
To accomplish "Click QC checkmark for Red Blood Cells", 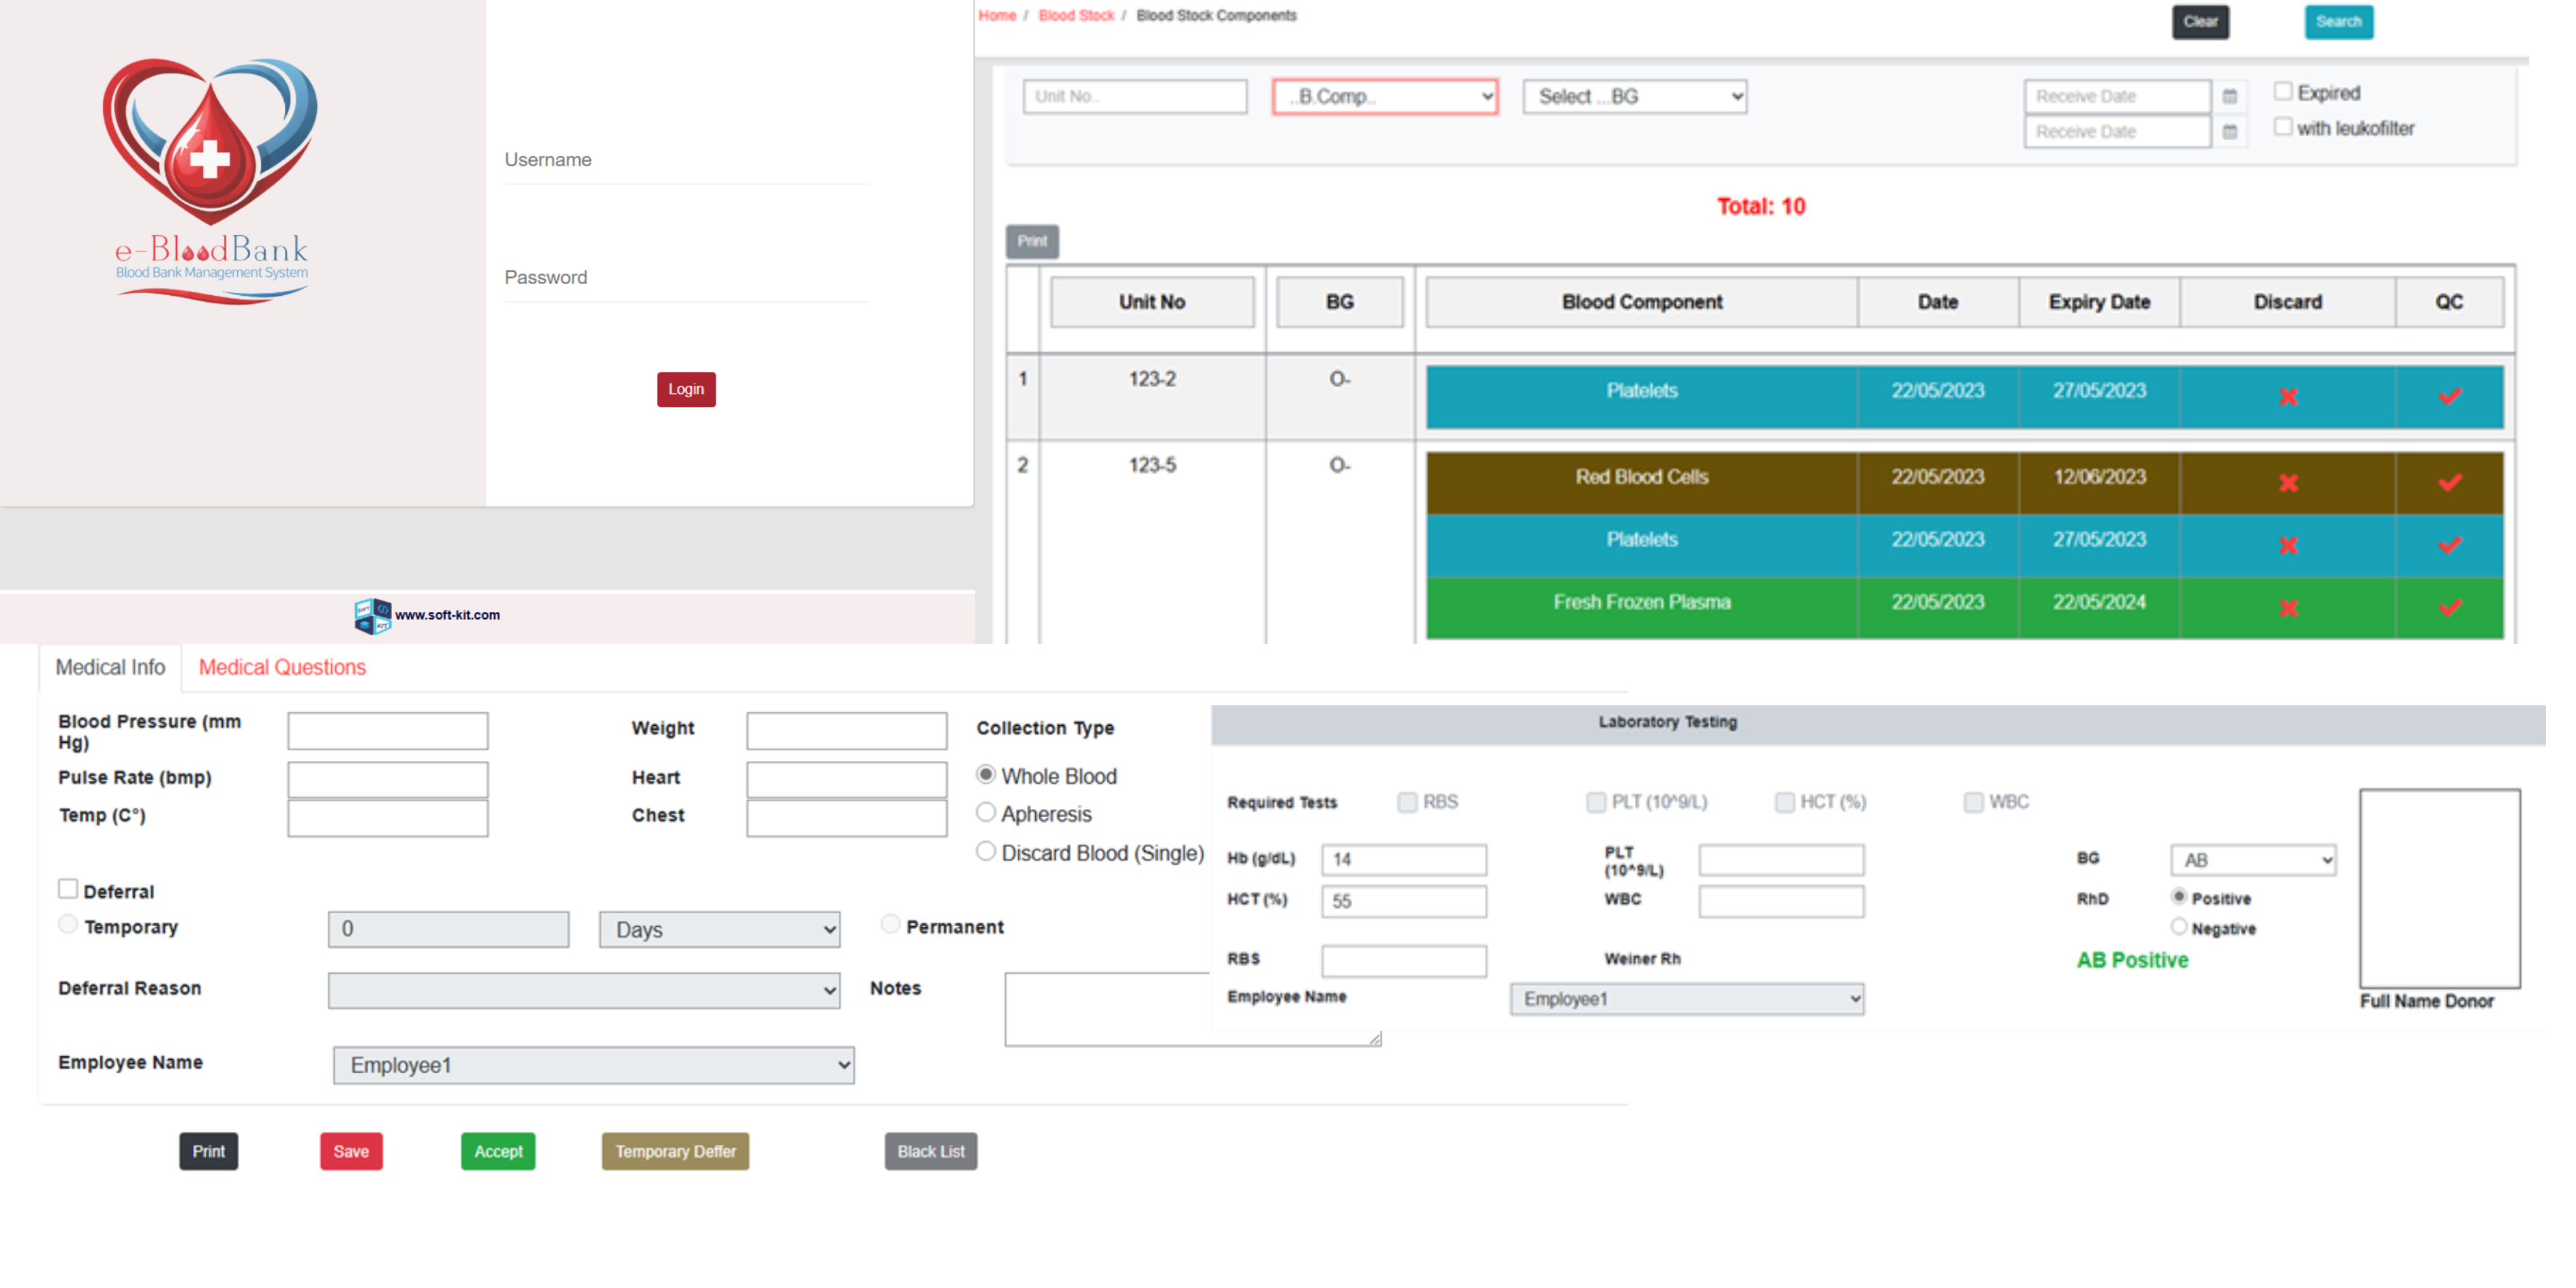I will tap(2449, 483).
